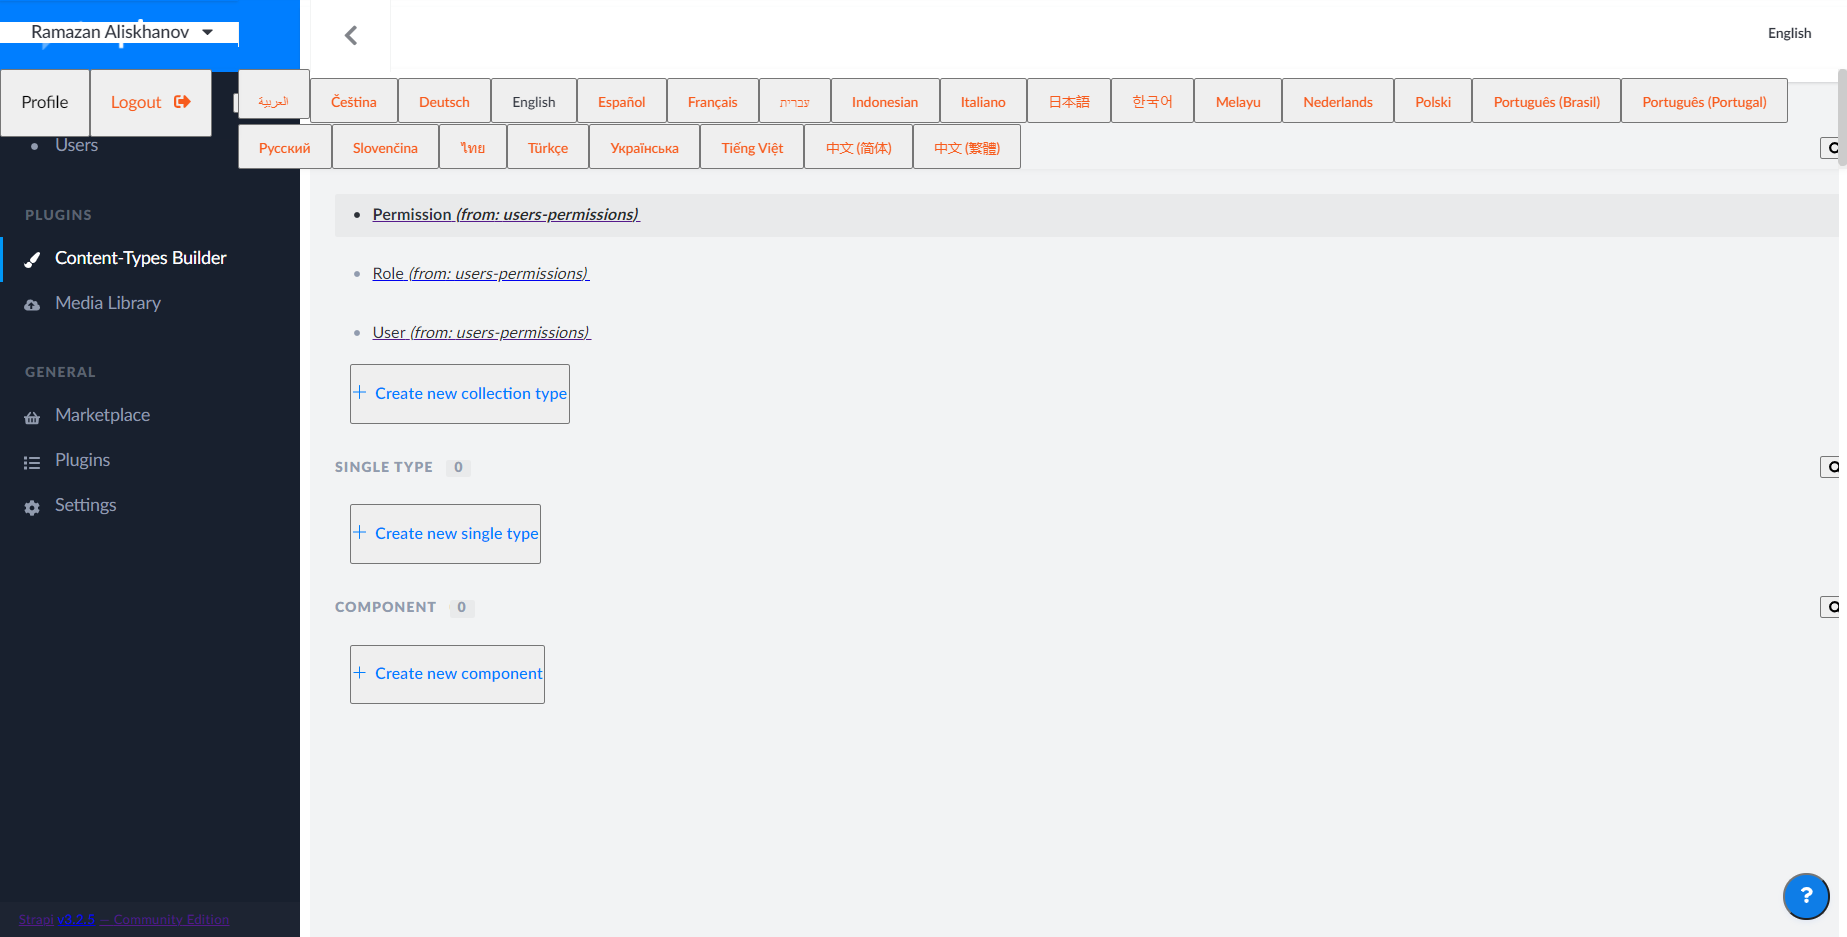Select Italiano language option
Viewport: 1847px width, 937px height.
[983, 102]
